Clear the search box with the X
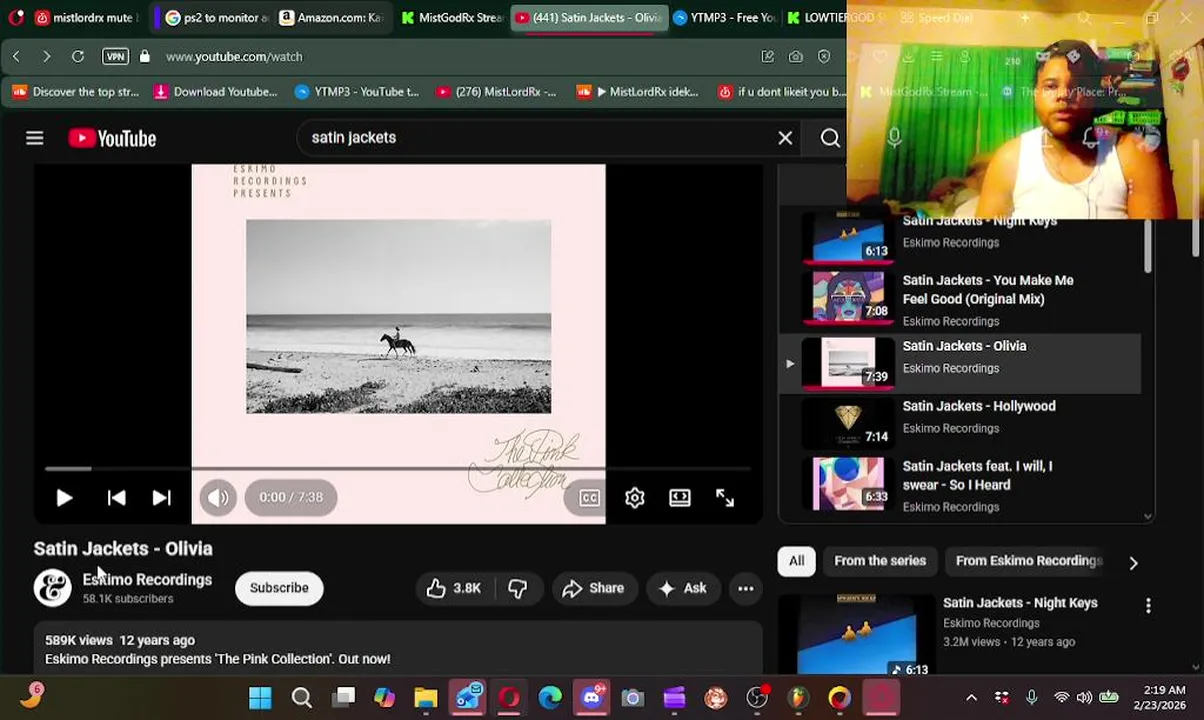This screenshot has height=720, width=1204. coord(785,138)
